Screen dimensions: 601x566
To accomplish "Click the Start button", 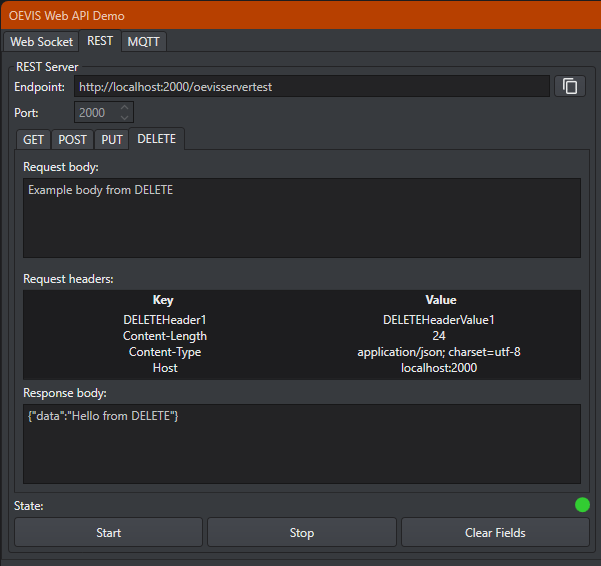I will [x=108, y=532].
